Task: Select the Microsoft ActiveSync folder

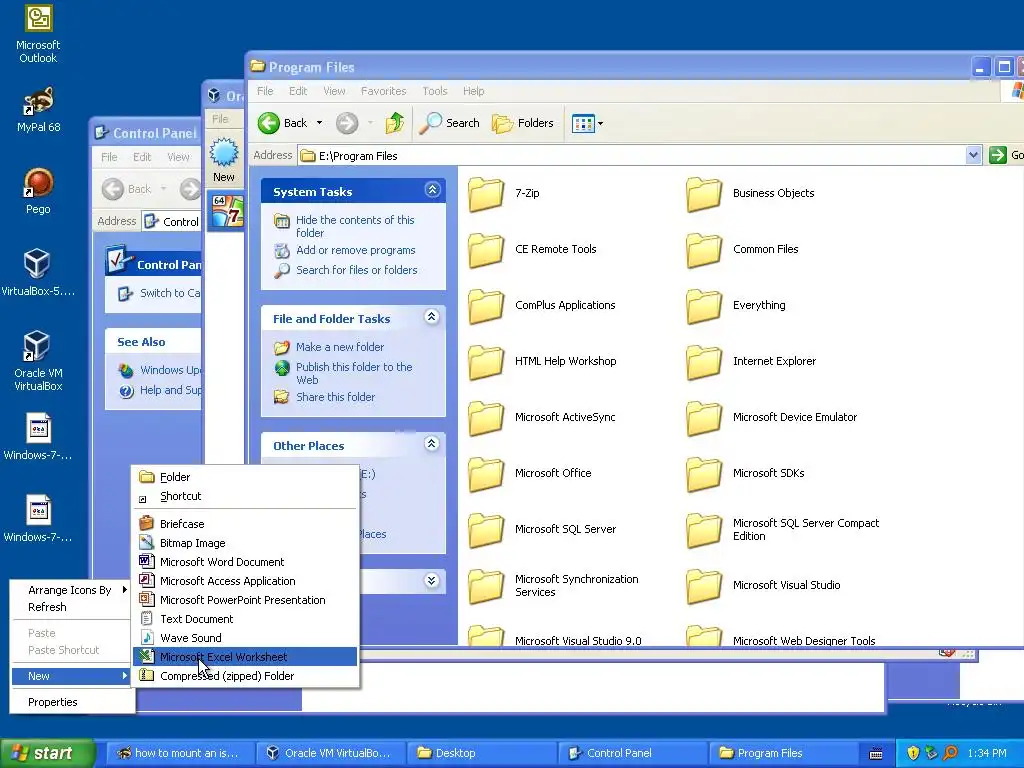Action: (542, 417)
